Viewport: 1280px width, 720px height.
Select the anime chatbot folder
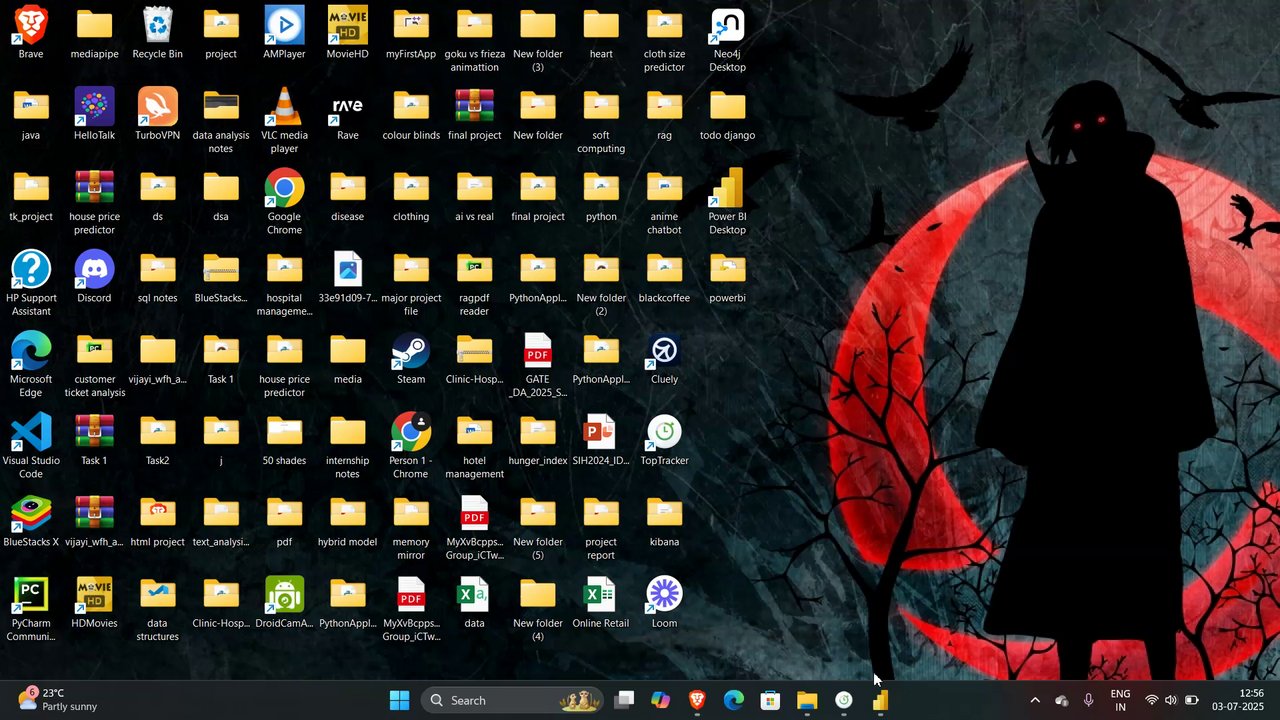(x=664, y=201)
